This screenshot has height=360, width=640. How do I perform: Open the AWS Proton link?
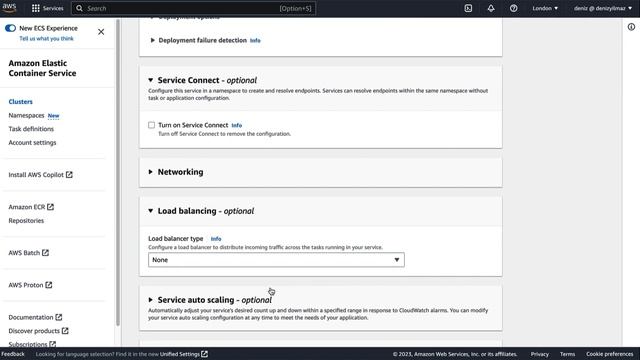pyautogui.click(x=26, y=285)
